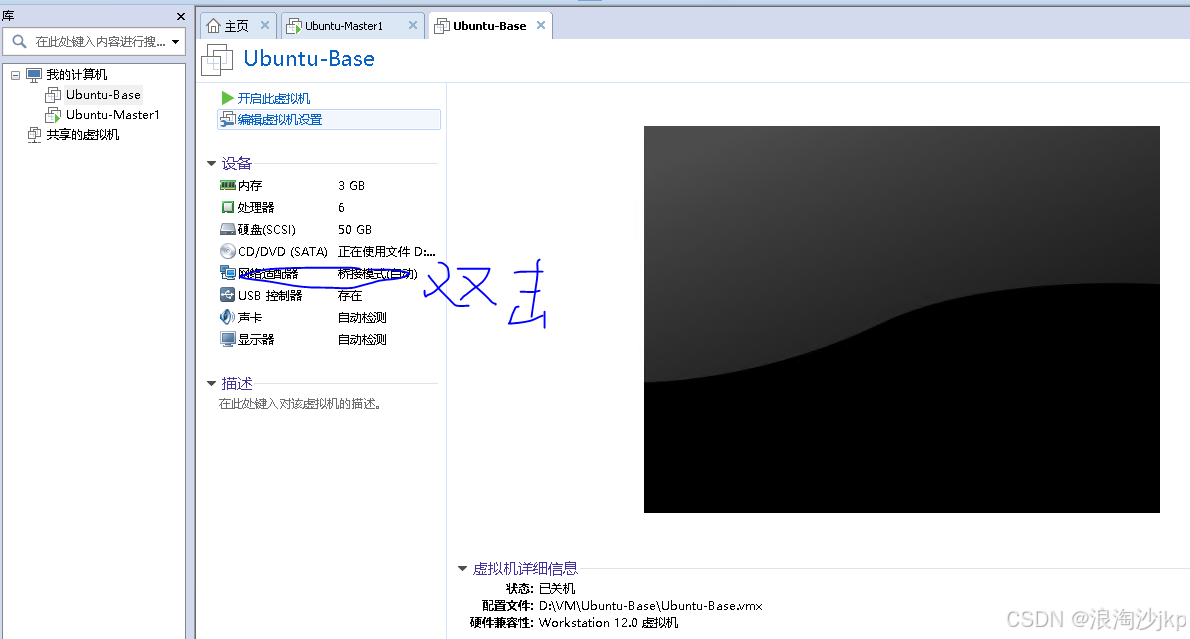
Task: Select Ubuntu-Master1 in the library tree
Action: pos(112,115)
